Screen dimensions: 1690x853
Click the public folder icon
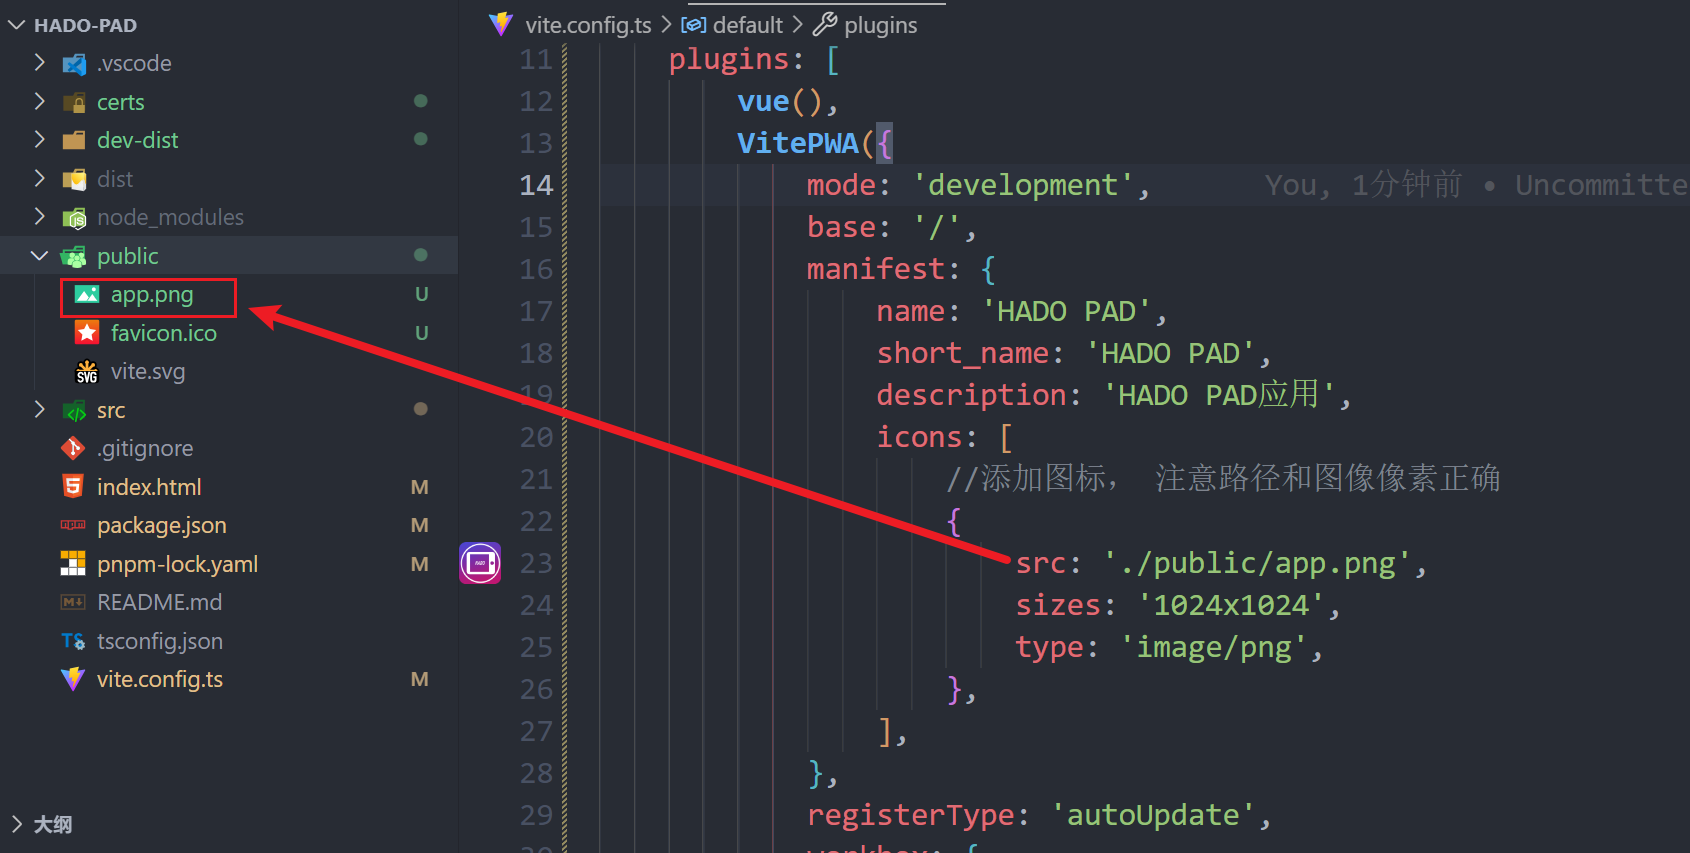(x=74, y=257)
